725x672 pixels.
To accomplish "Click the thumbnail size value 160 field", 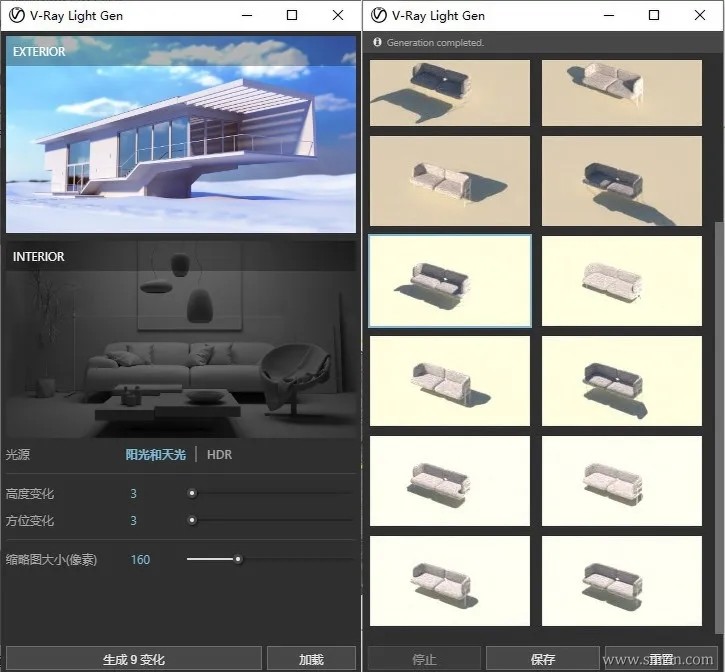I will pos(140,560).
